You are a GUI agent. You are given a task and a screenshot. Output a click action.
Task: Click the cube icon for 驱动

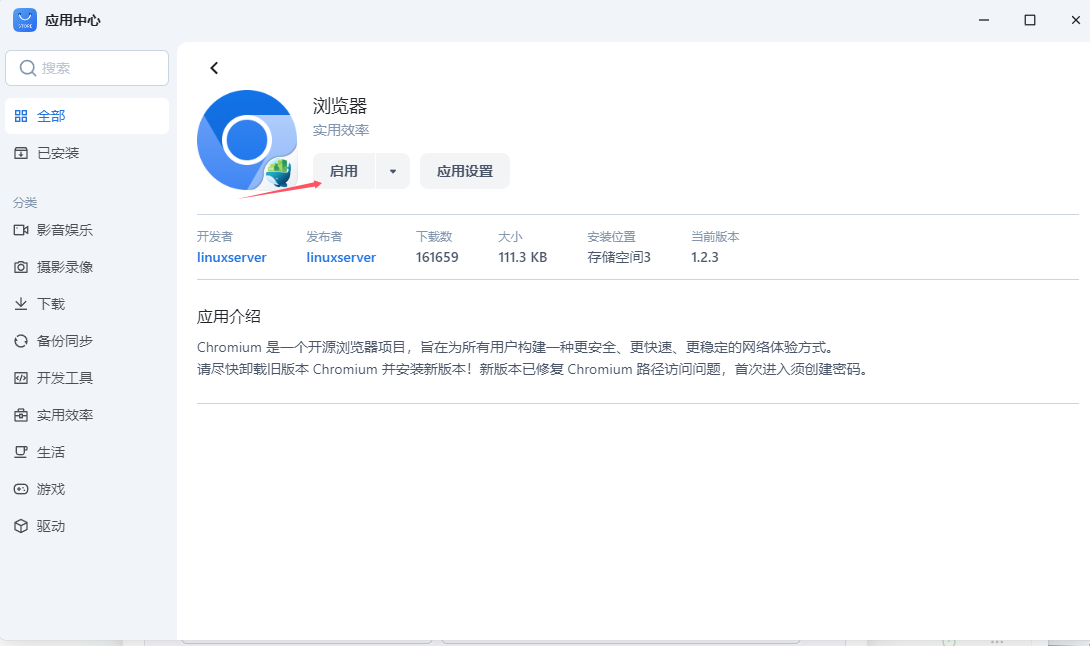pyautogui.click(x=21, y=526)
